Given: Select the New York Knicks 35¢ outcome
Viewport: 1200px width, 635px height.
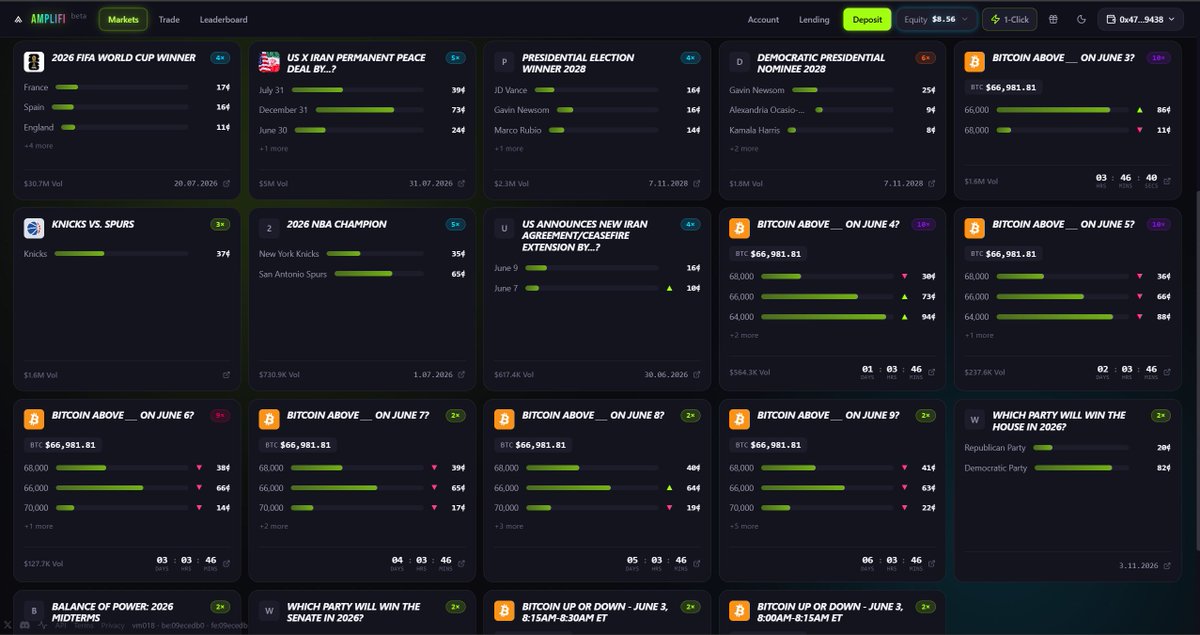Looking at the screenshot, I should (x=362, y=254).
